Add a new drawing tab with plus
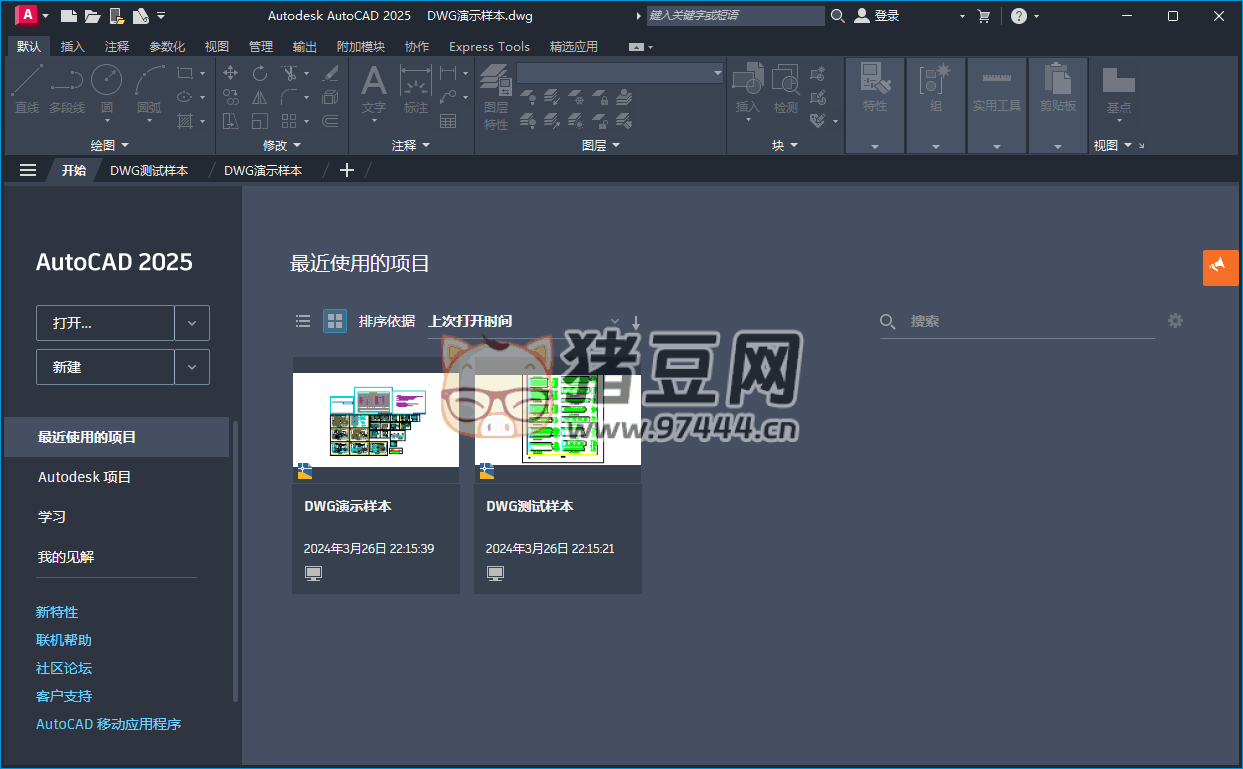 [347, 170]
